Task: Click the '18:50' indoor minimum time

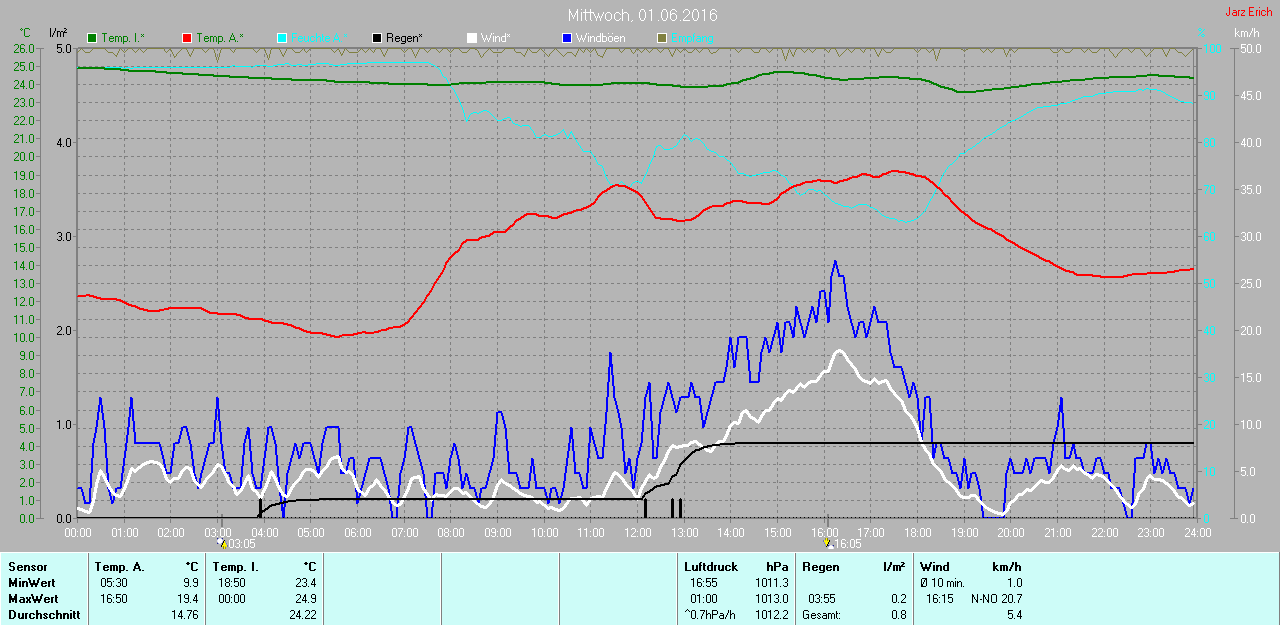Action: pyautogui.click(x=233, y=583)
